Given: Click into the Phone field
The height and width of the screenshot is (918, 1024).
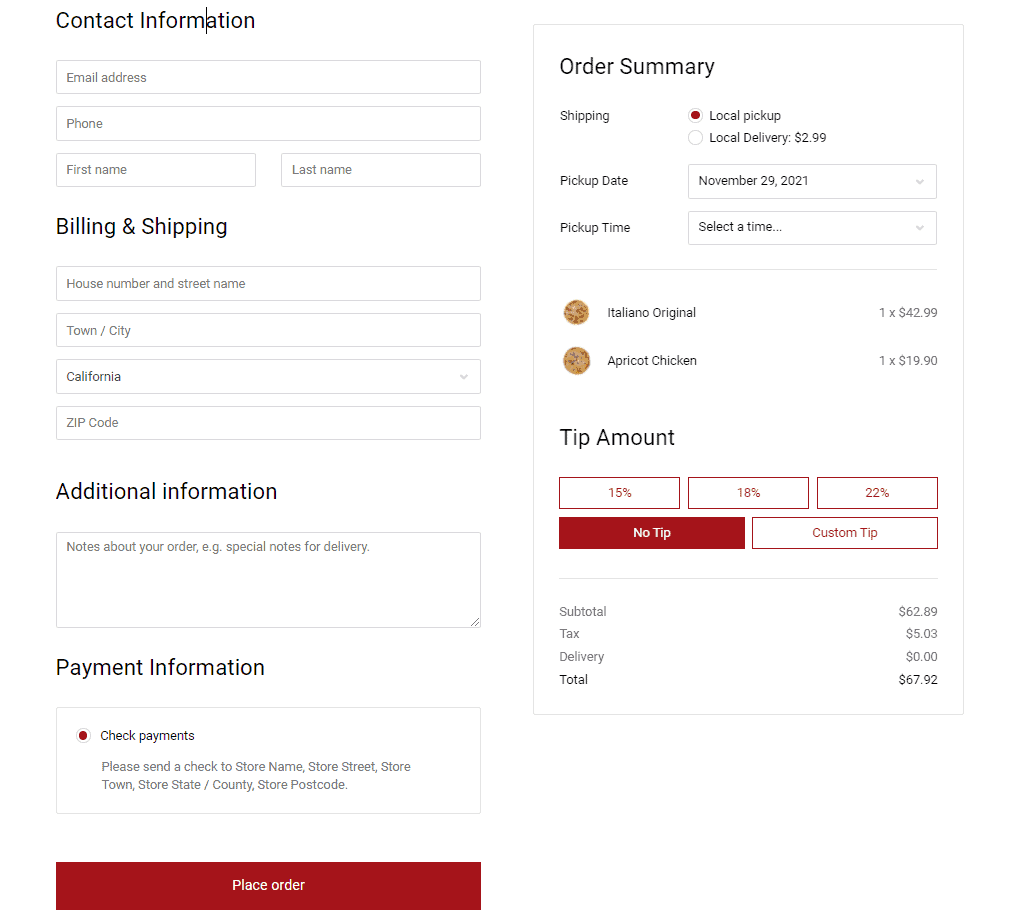Looking at the screenshot, I should 268,124.
